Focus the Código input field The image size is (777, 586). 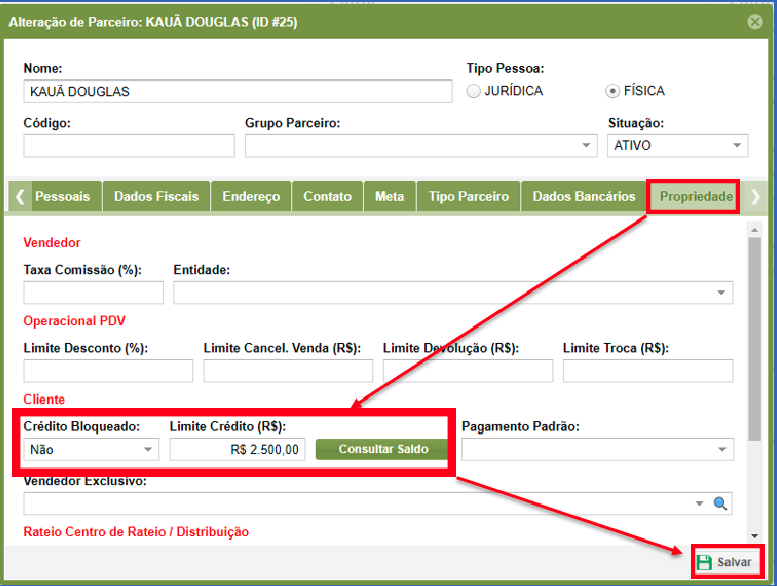click(x=129, y=146)
